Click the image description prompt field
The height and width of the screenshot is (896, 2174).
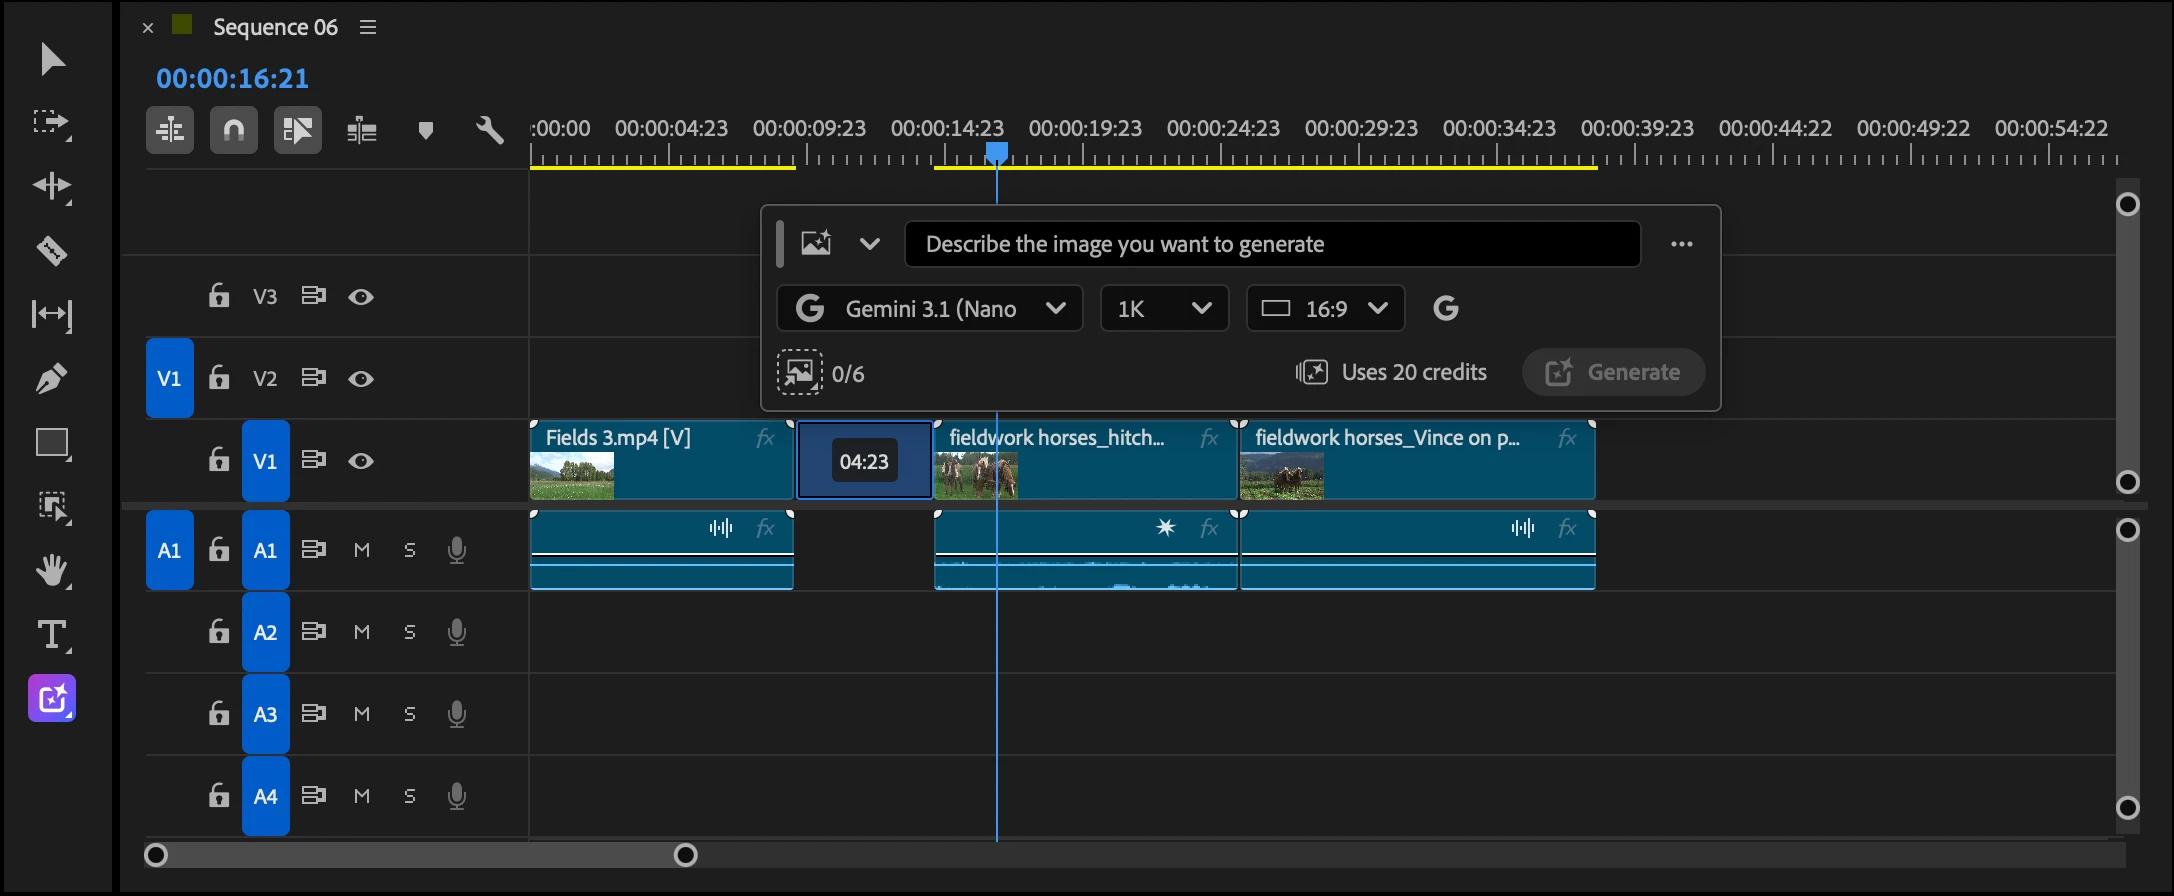pos(1272,244)
